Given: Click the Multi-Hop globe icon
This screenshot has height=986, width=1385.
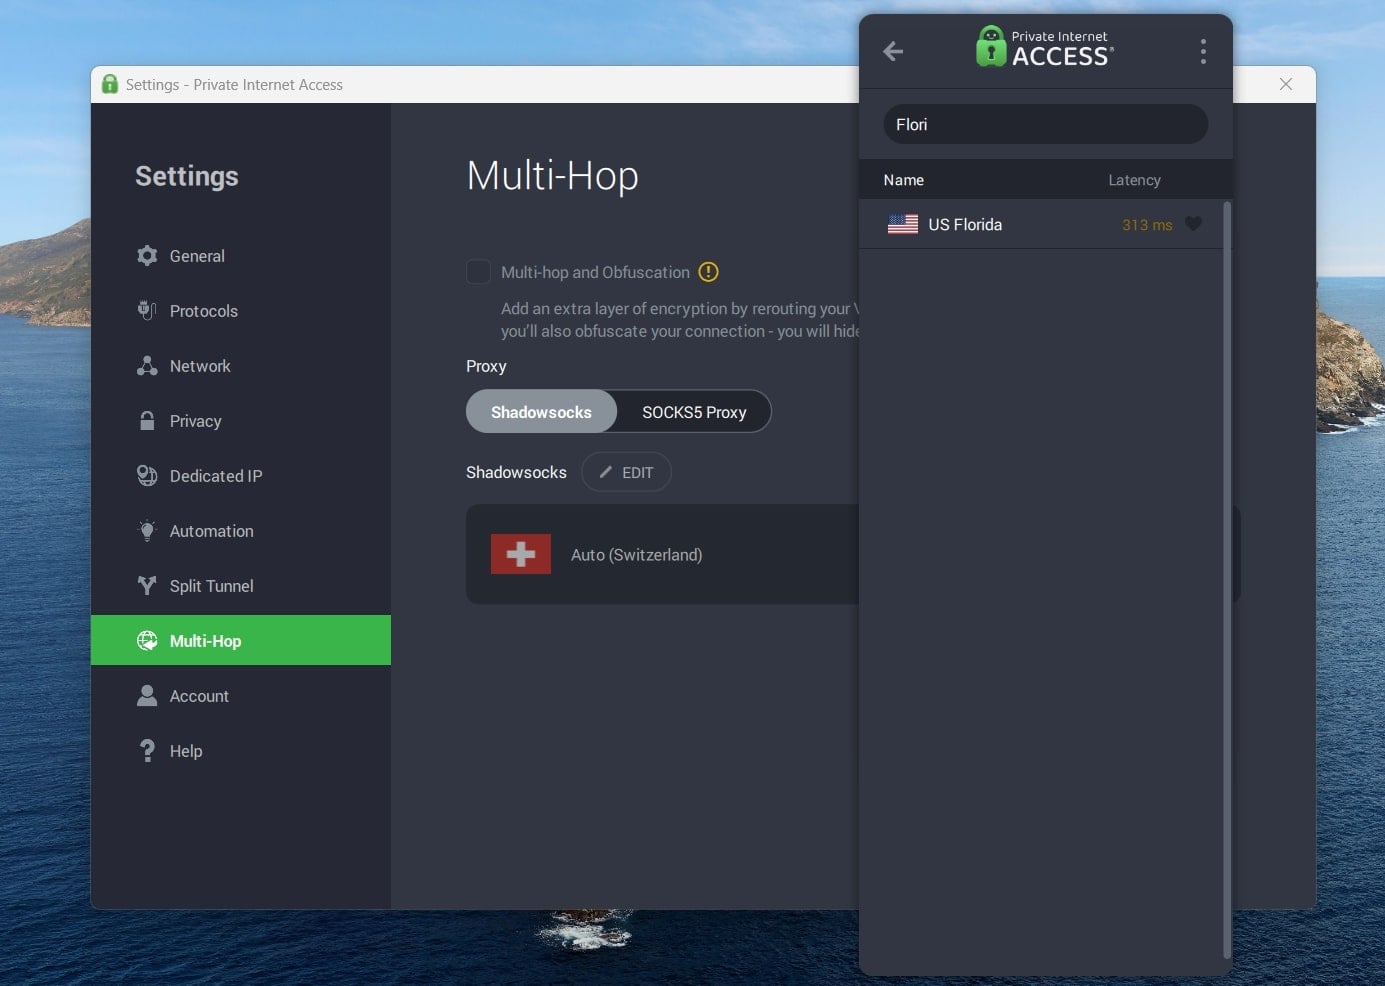Looking at the screenshot, I should tap(147, 641).
